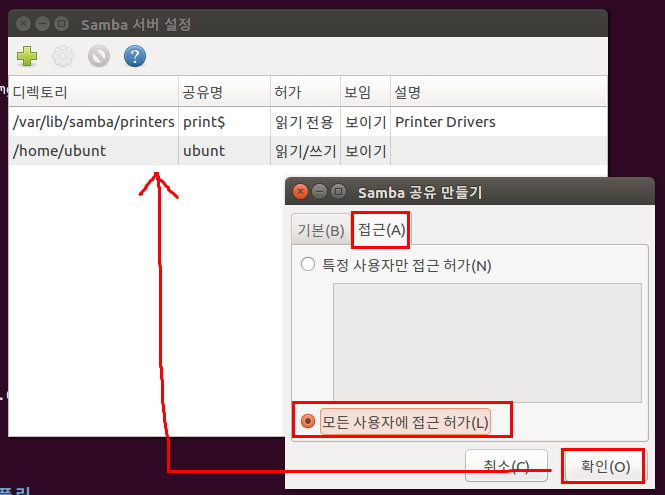Open help with the blue question icon
The height and width of the screenshot is (495, 665).
(135, 56)
